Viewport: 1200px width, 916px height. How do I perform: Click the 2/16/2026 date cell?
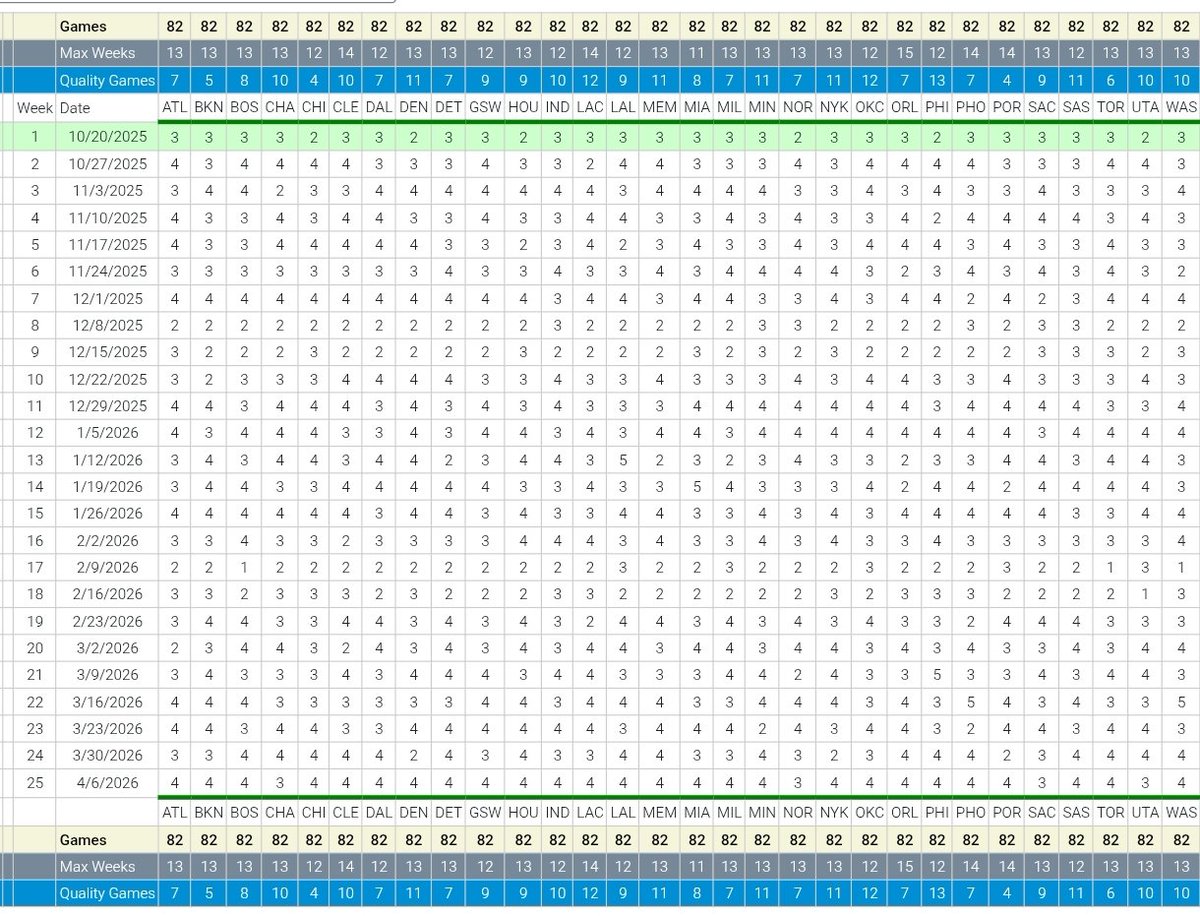click(107, 594)
